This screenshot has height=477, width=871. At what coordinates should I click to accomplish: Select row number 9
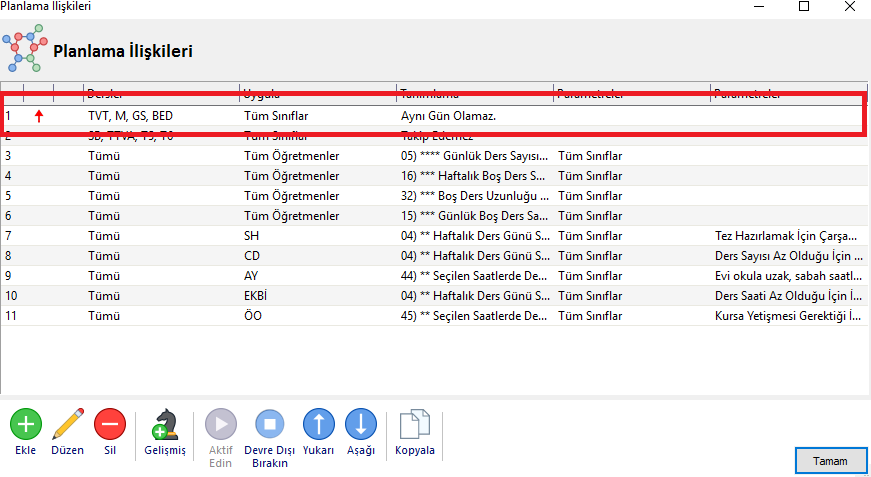[8, 276]
